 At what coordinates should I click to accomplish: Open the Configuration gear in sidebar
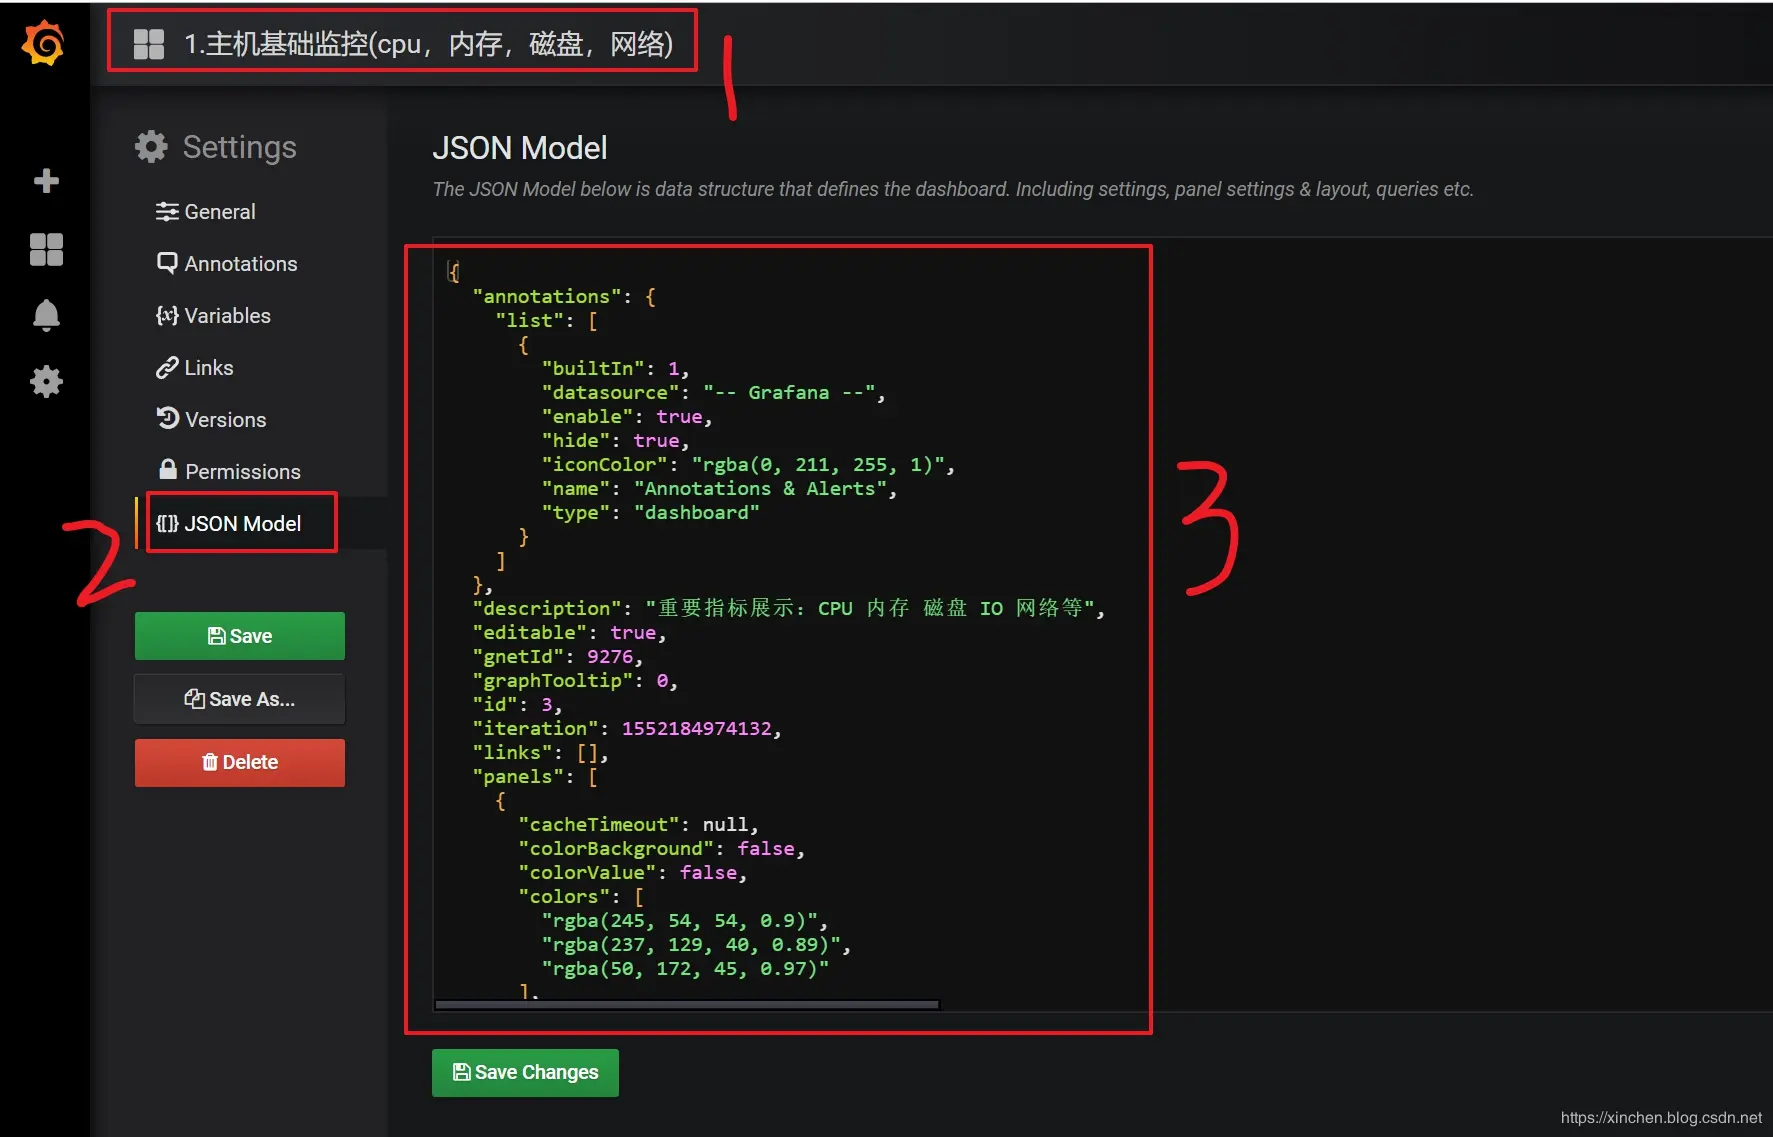pos(46,381)
